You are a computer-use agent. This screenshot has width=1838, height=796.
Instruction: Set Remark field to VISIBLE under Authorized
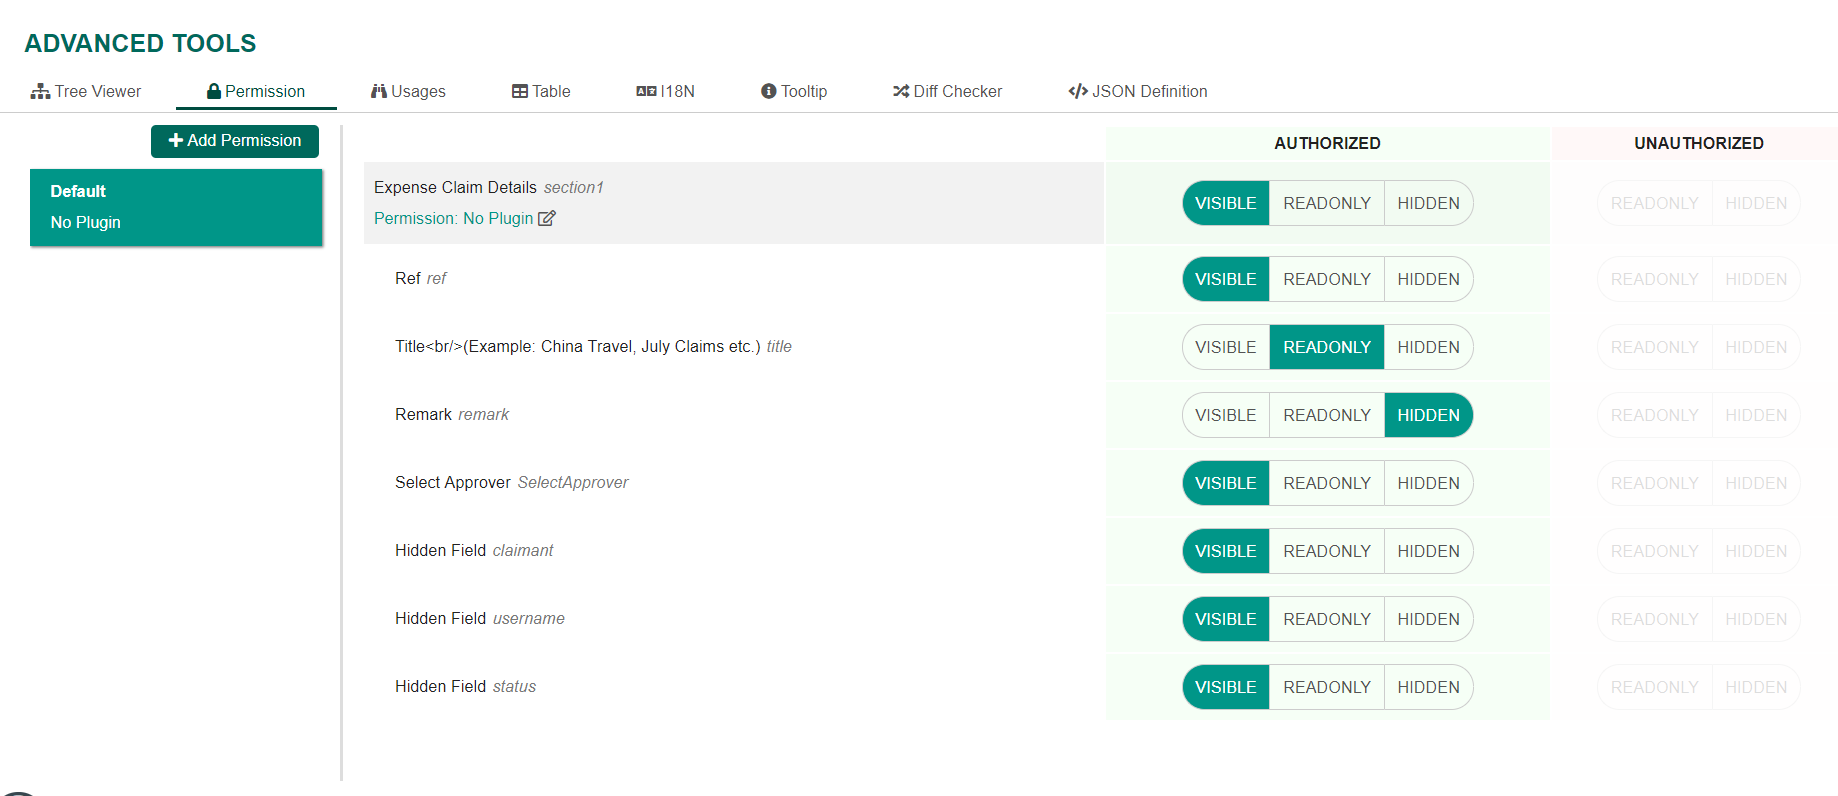coord(1225,416)
